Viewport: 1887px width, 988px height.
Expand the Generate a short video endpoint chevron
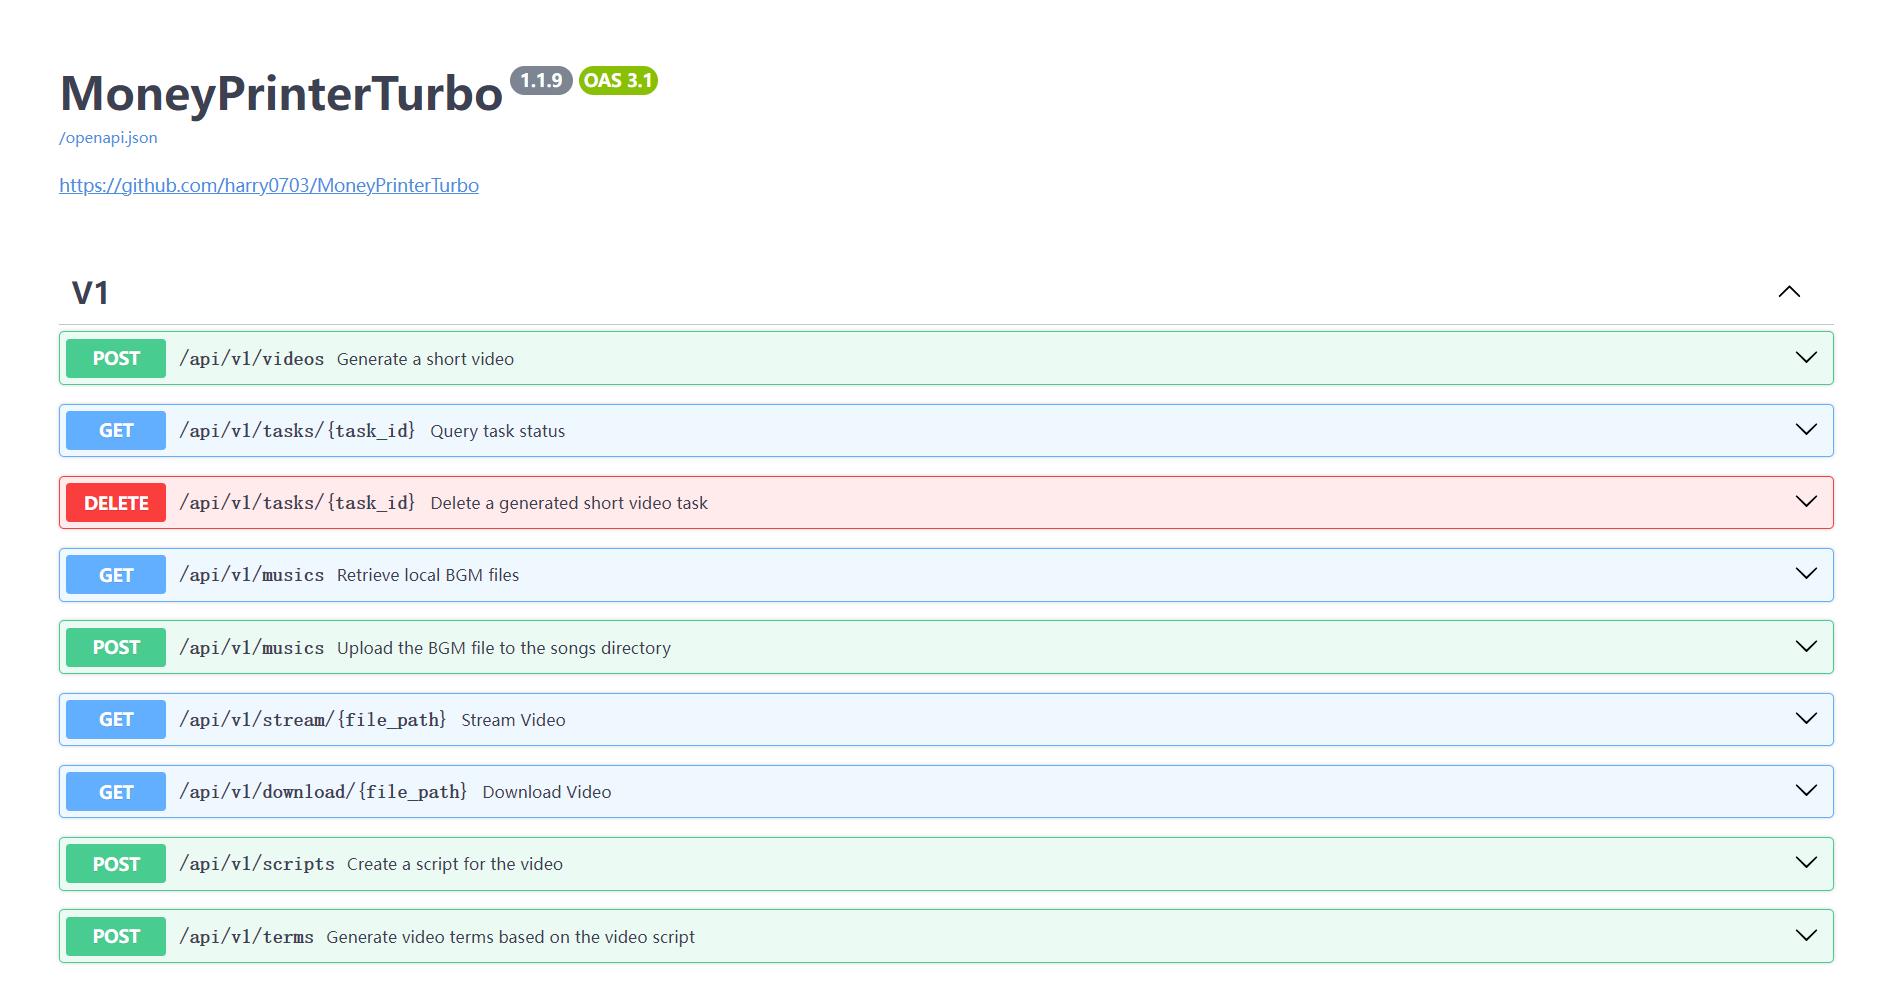pos(1806,358)
